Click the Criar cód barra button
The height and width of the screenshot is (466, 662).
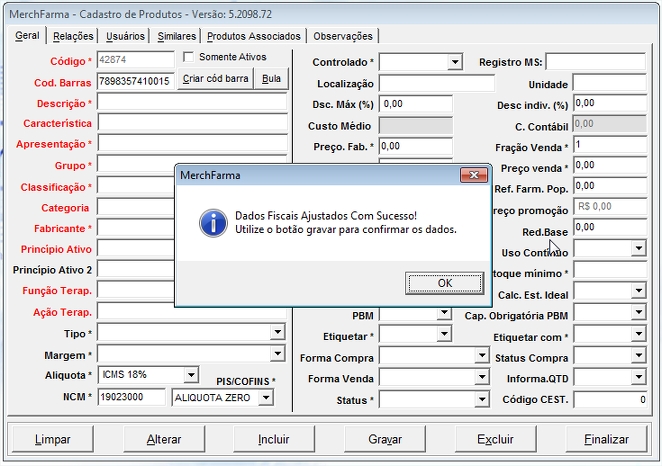point(215,79)
